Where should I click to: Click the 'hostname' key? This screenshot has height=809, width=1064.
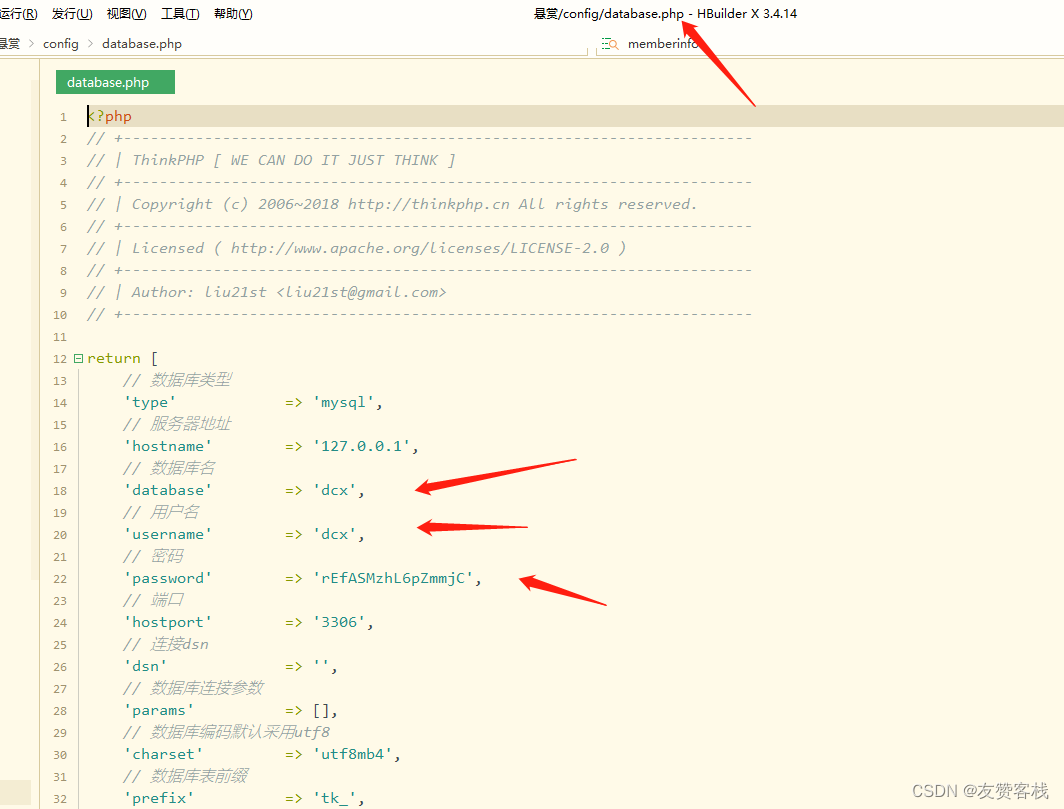point(168,447)
